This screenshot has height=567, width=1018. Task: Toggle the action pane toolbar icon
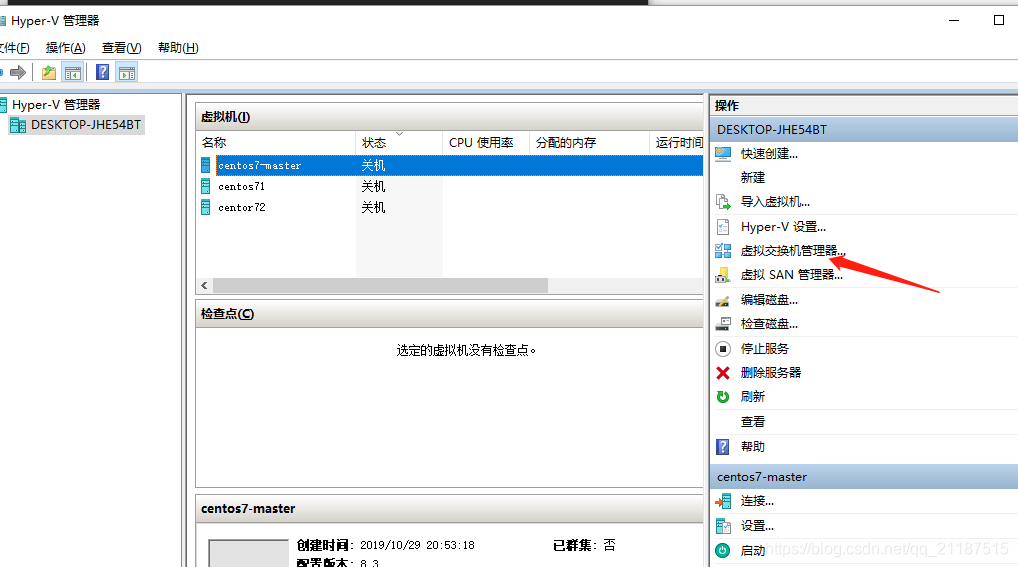pyautogui.click(x=127, y=73)
